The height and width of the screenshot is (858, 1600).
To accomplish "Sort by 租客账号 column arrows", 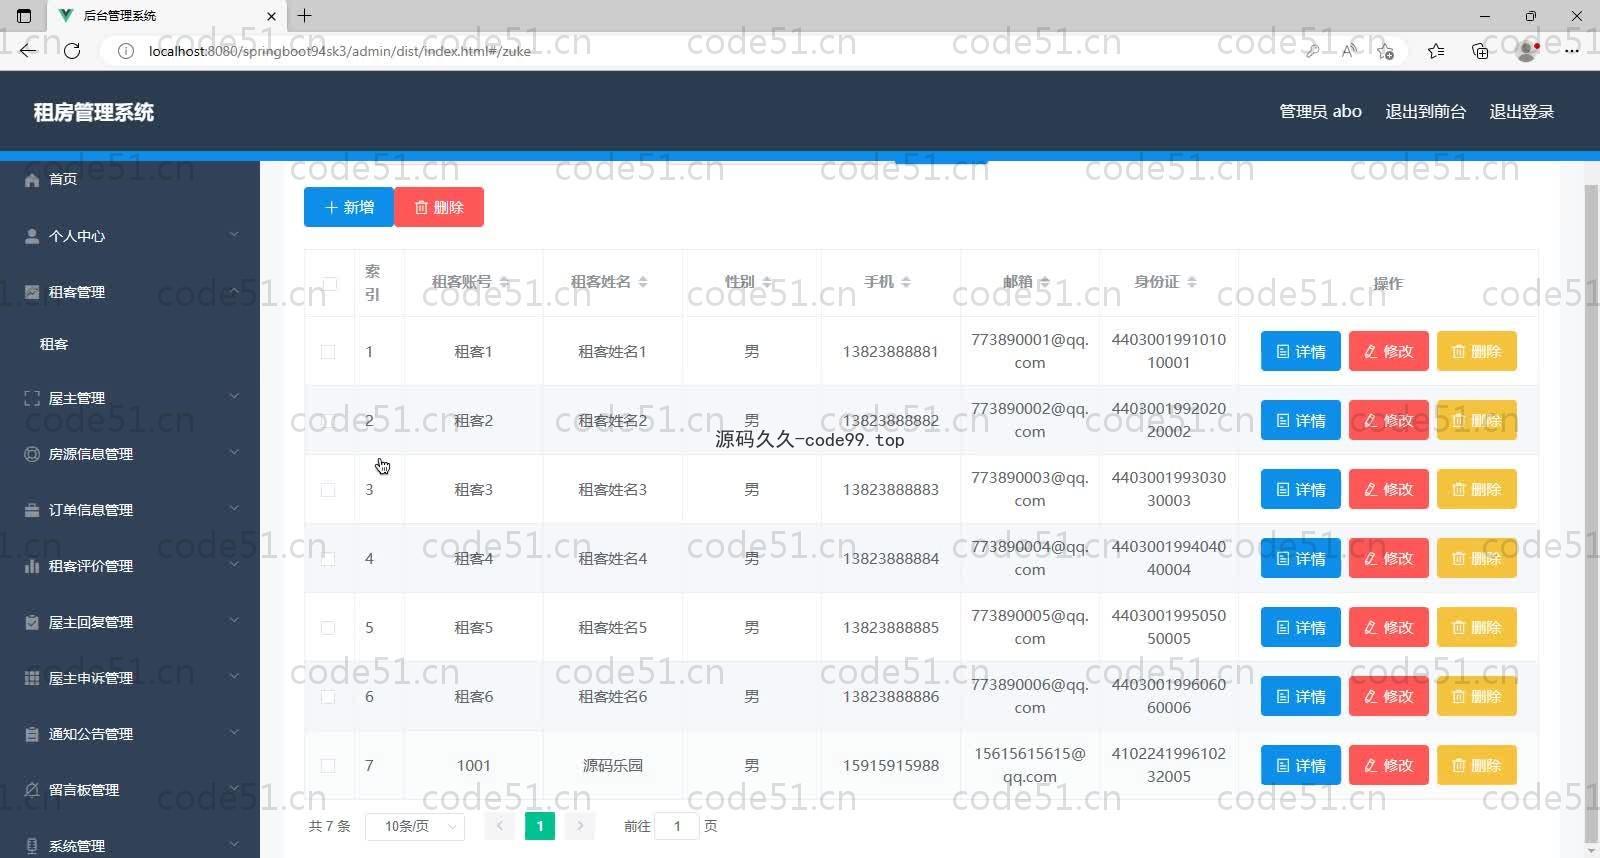I will (505, 283).
